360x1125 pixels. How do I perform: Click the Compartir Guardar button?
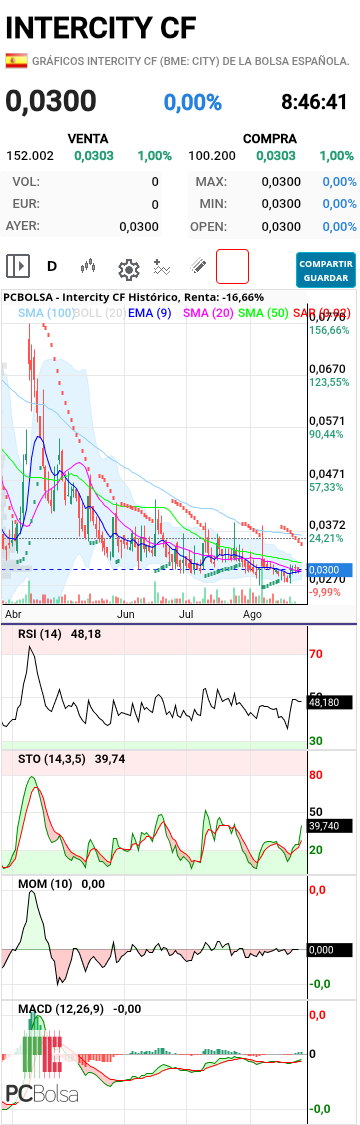[326, 270]
